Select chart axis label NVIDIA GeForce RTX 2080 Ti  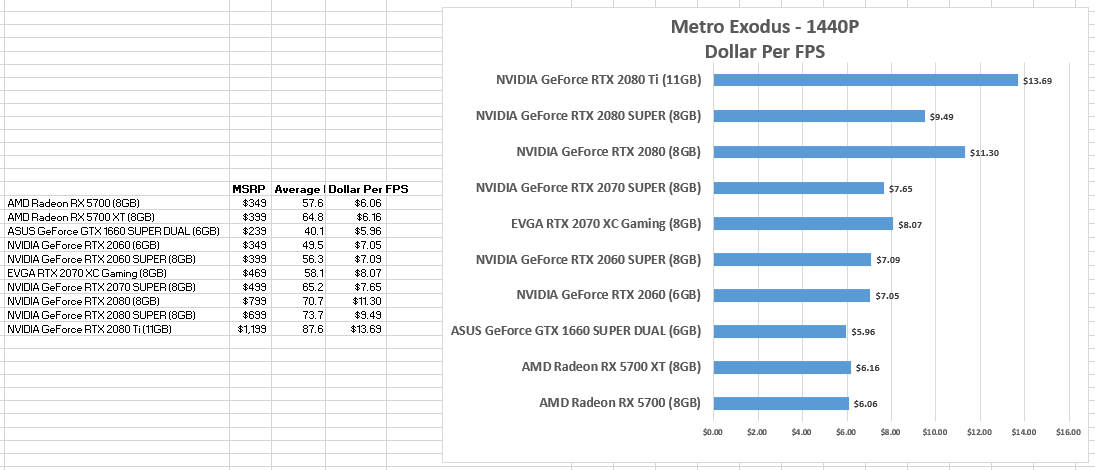[598, 80]
